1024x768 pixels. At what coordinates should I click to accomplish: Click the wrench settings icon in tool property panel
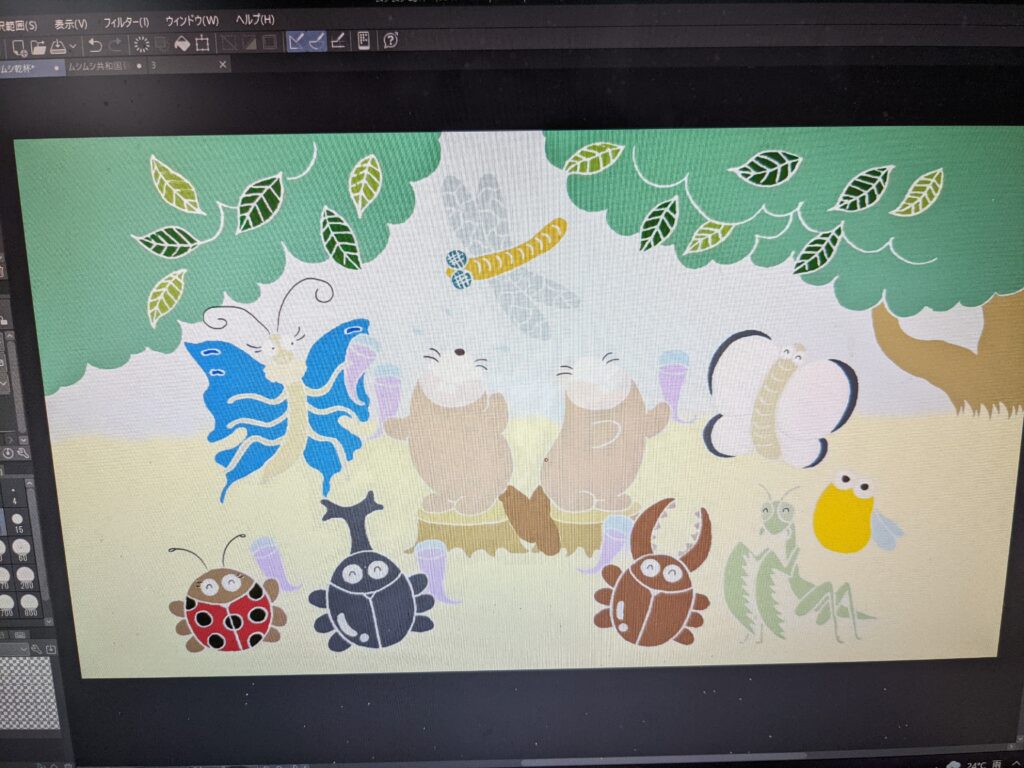point(24,453)
